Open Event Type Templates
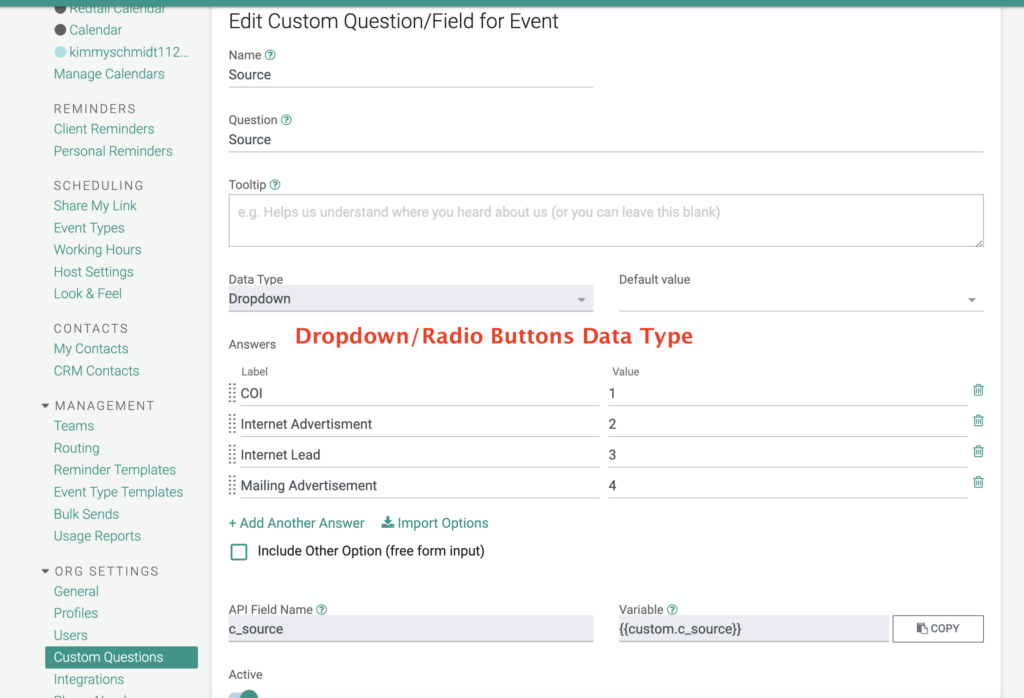Image resolution: width=1024 pixels, height=698 pixels. click(x=118, y=492)
